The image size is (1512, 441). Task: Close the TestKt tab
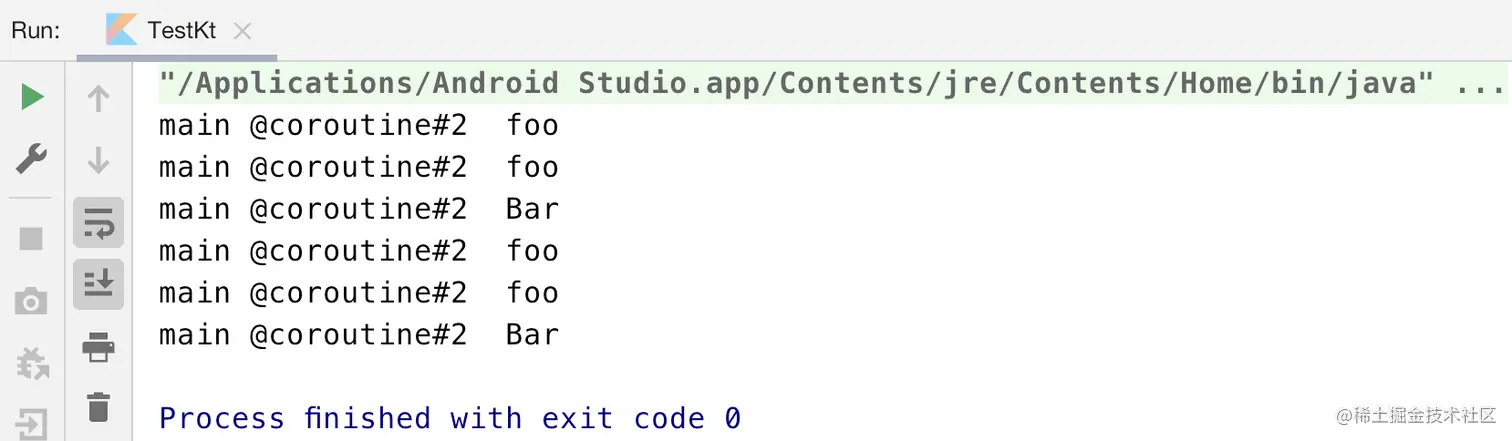242,31
